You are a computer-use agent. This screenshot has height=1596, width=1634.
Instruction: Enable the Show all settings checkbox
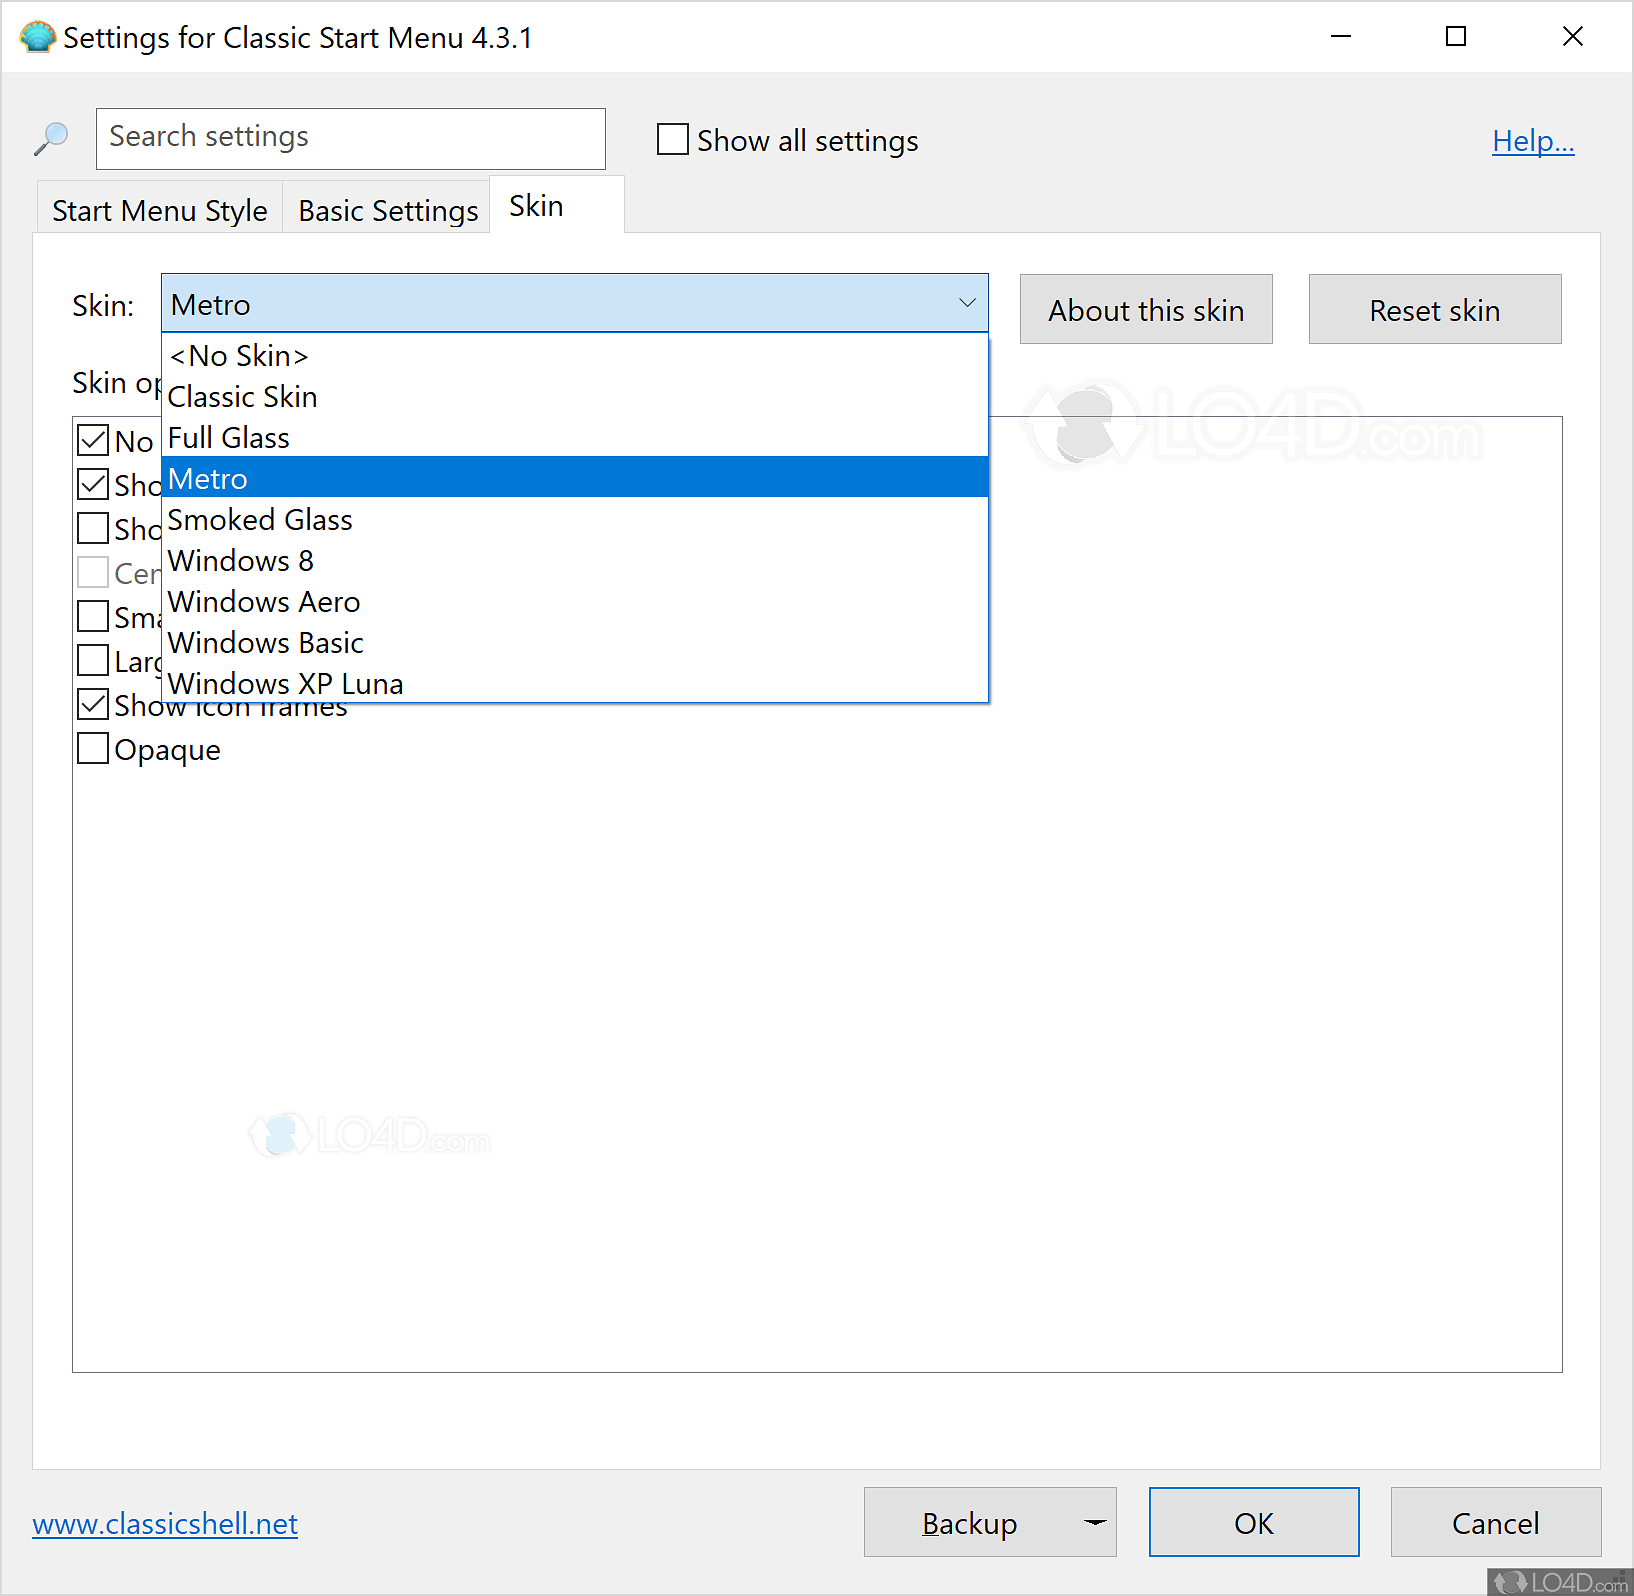point(673,139)
